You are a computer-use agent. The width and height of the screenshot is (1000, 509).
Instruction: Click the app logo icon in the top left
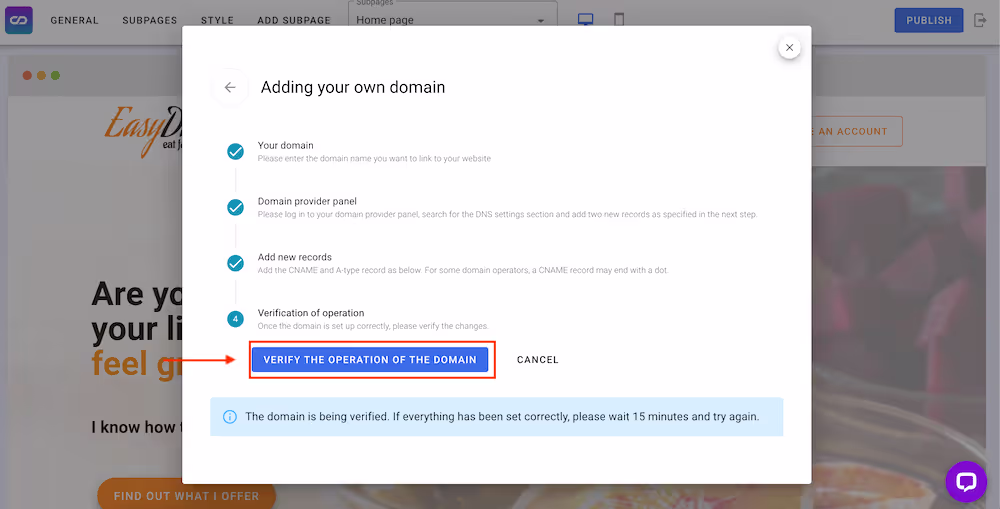[x=19, y=20]
